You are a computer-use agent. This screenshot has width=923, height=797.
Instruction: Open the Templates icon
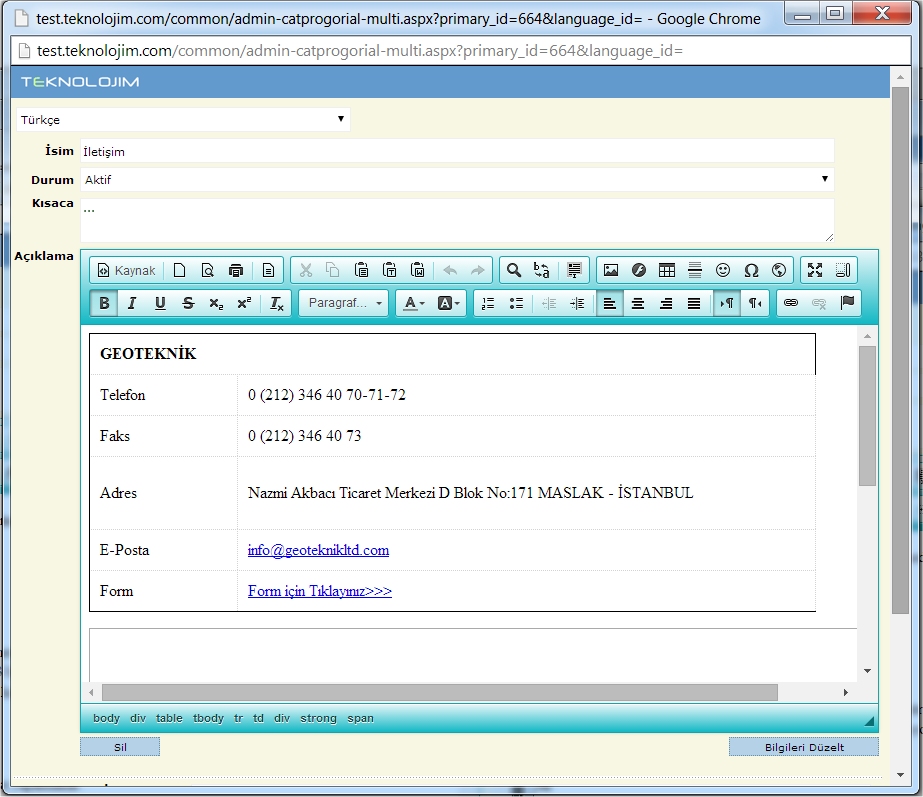(x=268, y=270)
